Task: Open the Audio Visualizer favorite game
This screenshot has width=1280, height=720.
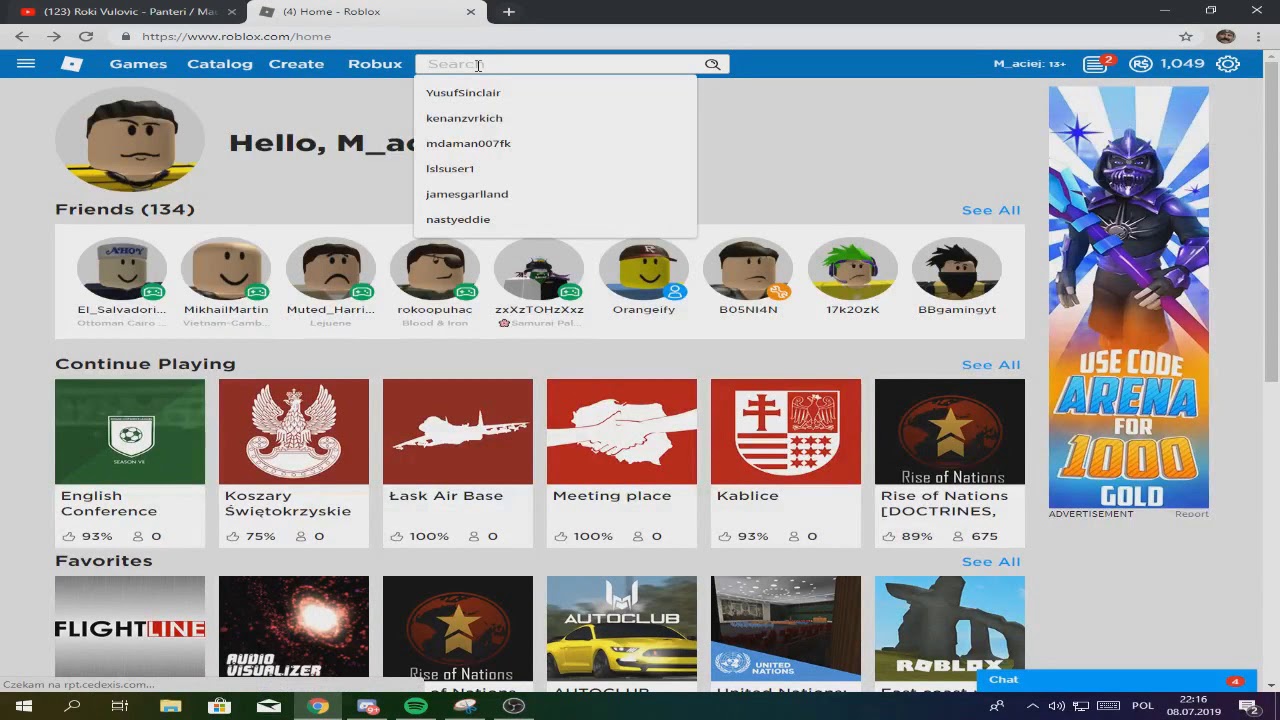Action: pyautogui.click(x=294, y=627)
